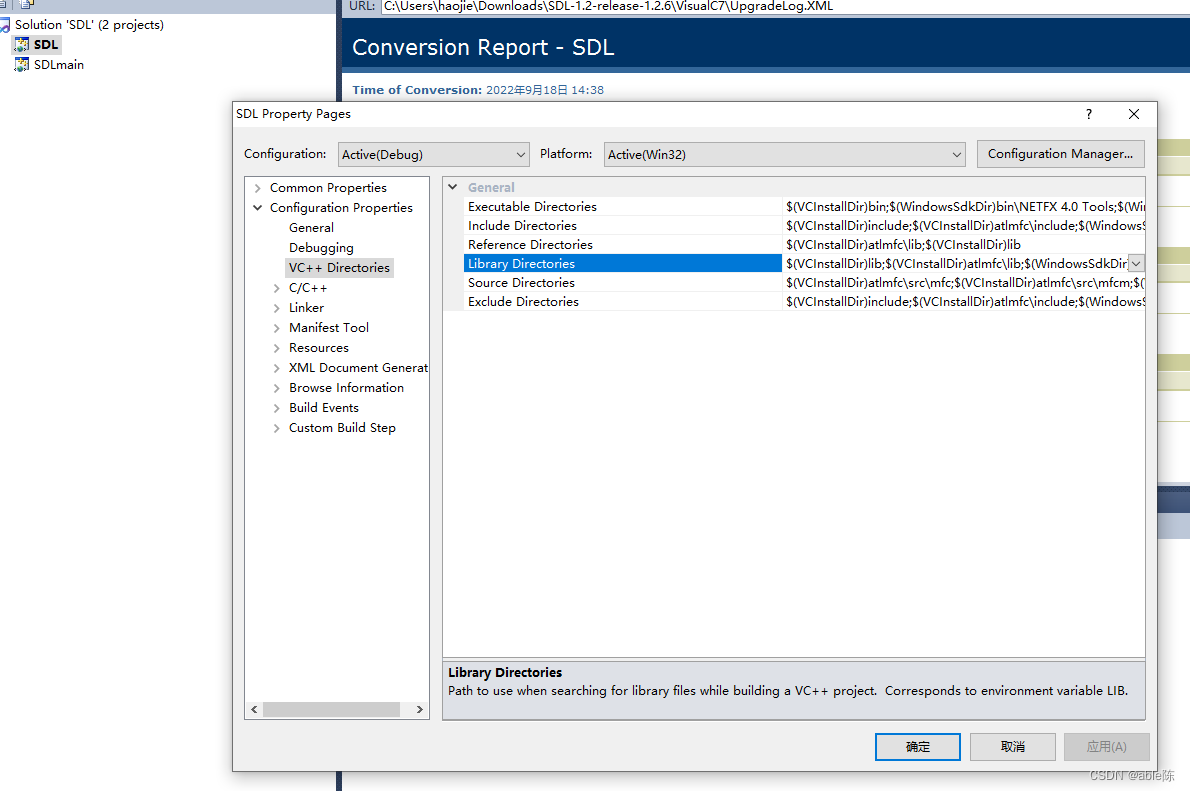Expand the XML Document Generator node

(x=276, y=367)
